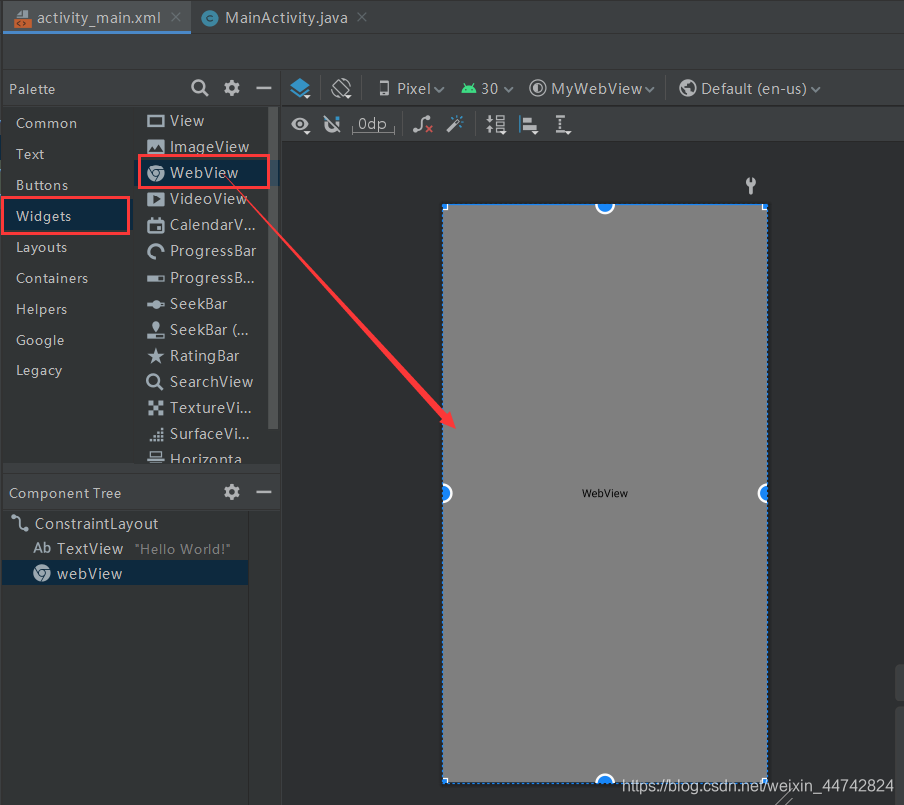Open Default (en-us) locale dropdown

click(x=749, y=89)
